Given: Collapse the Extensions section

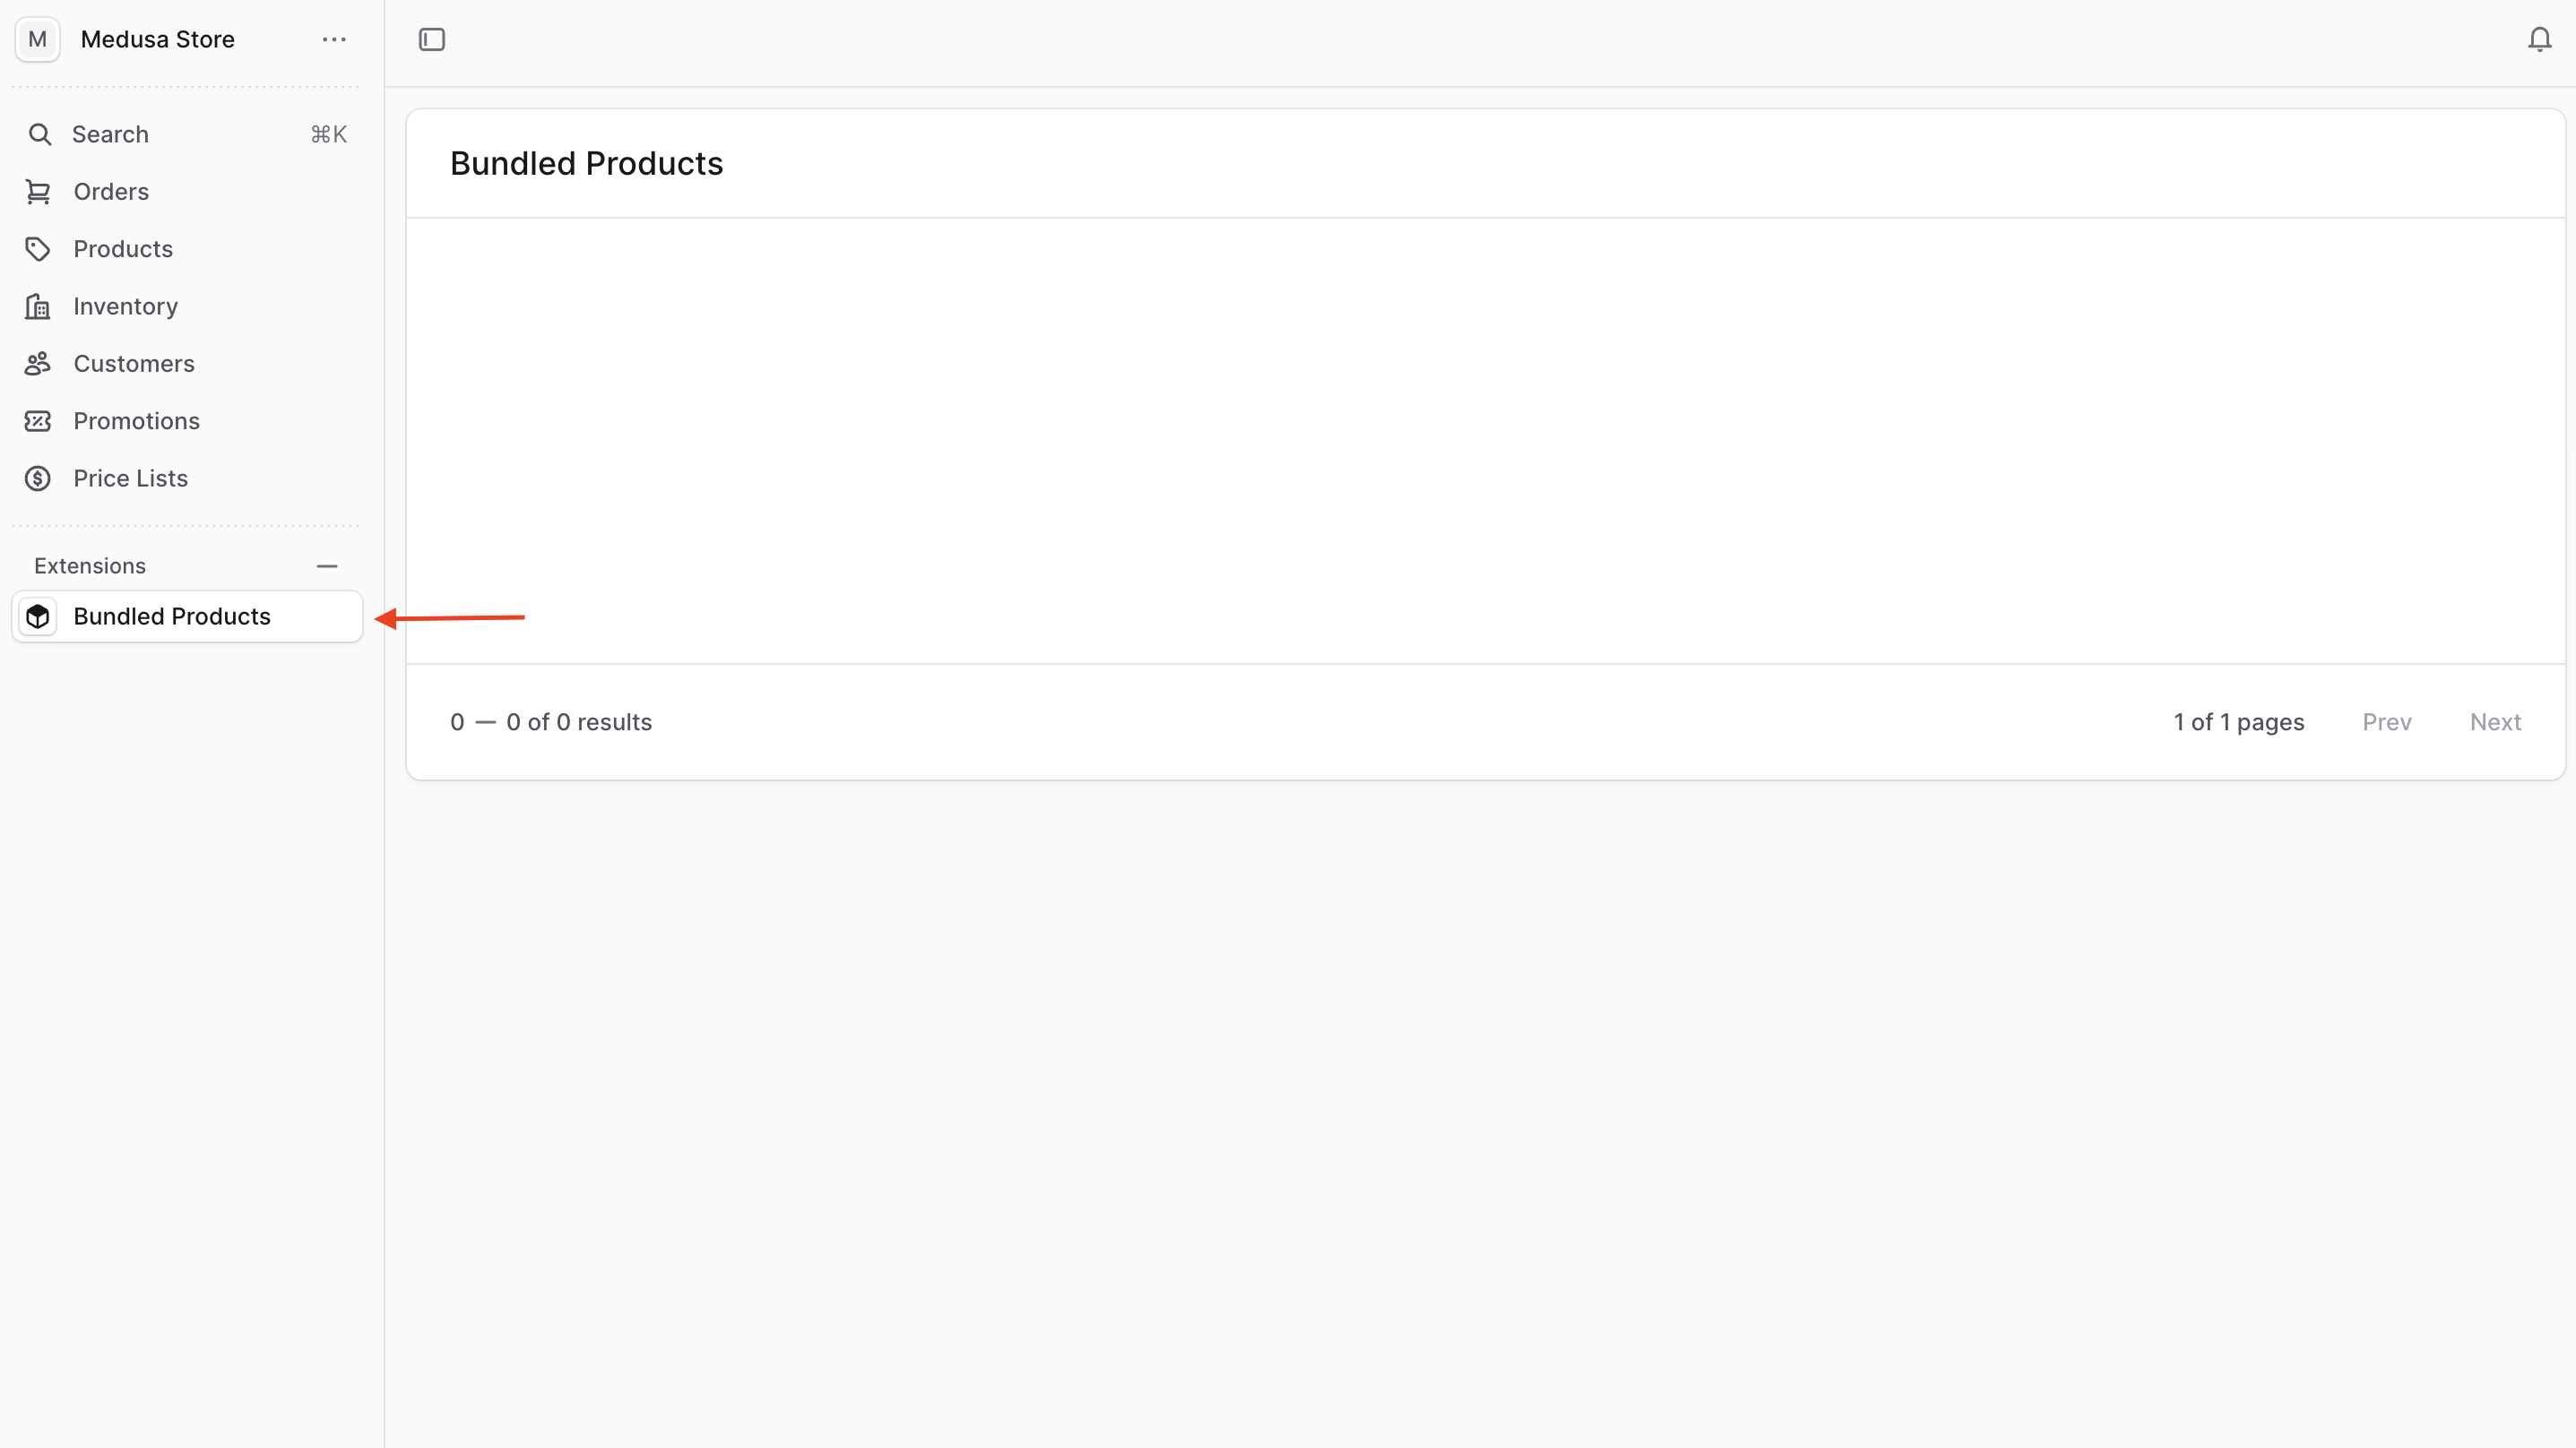Looking at the screenshot, I should point(326,565).
